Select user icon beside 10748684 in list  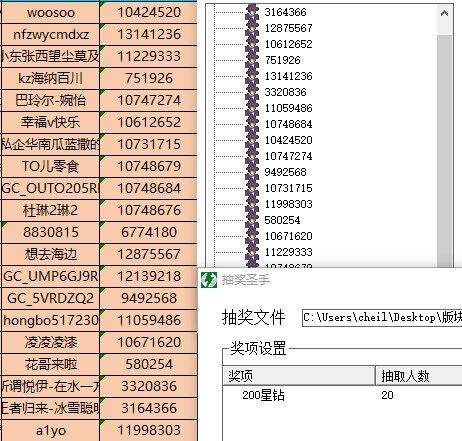[x=252, y=124]
